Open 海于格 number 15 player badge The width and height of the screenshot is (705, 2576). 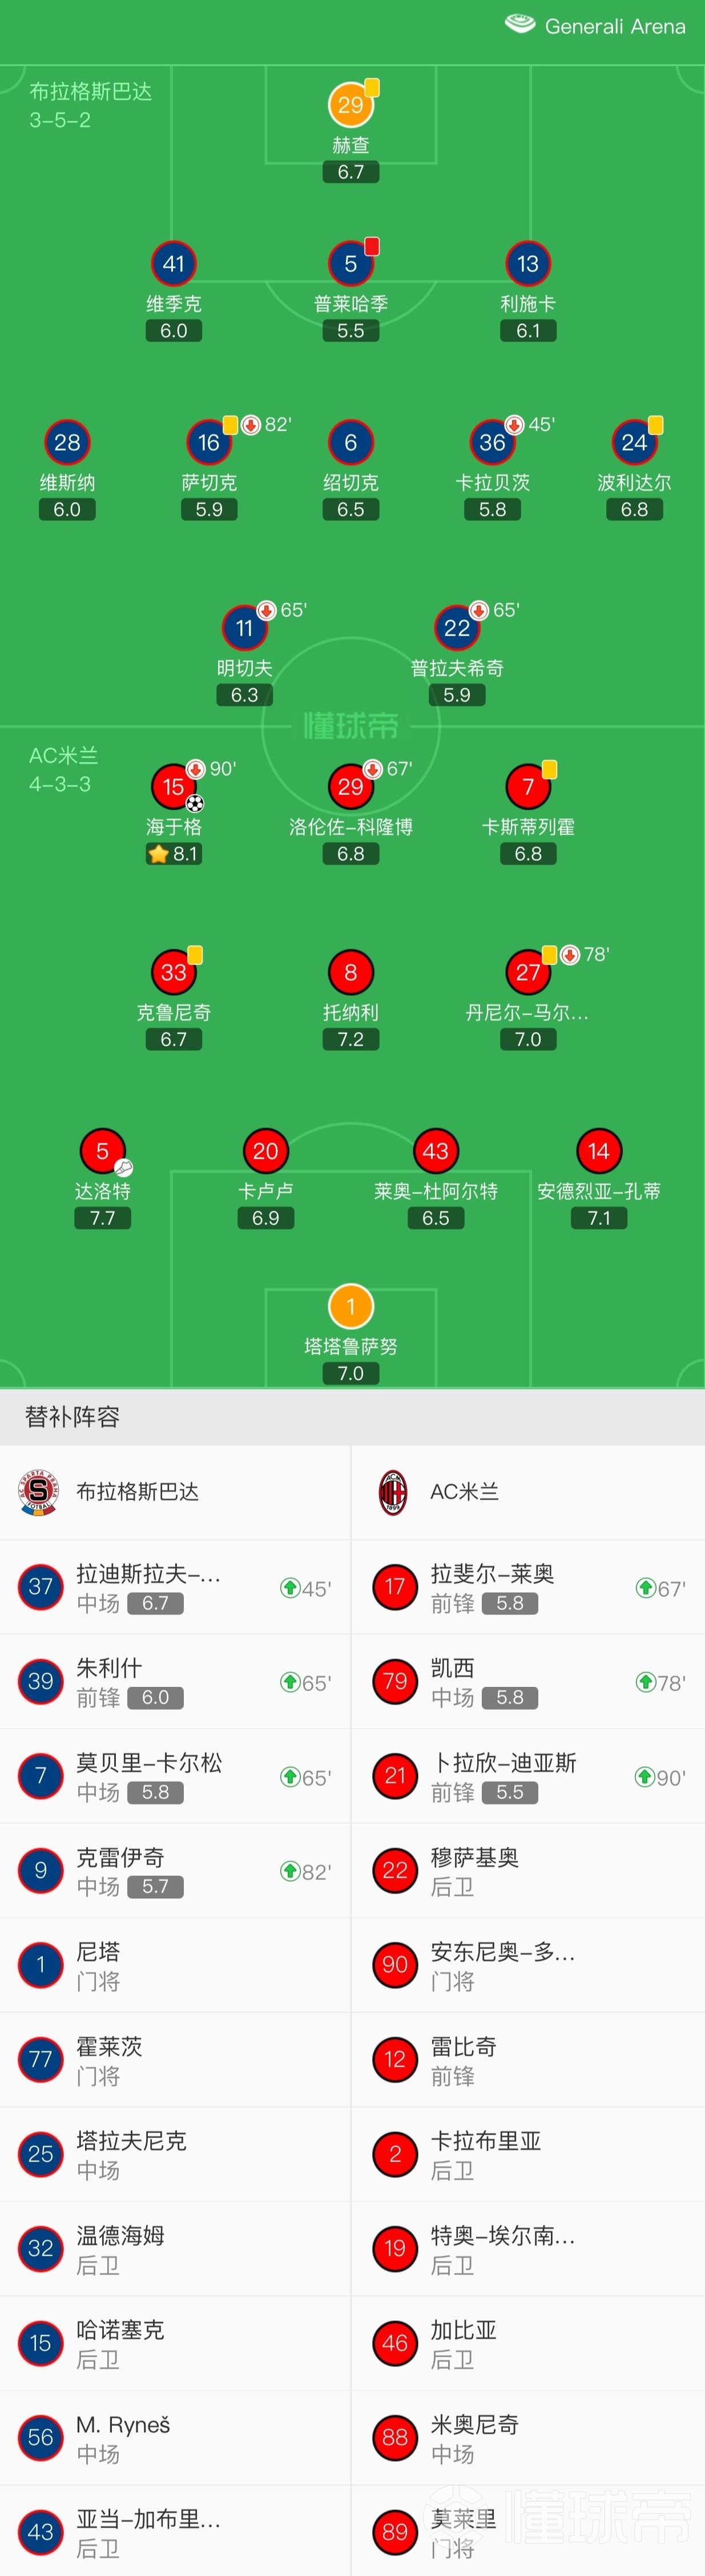point(174,787)
